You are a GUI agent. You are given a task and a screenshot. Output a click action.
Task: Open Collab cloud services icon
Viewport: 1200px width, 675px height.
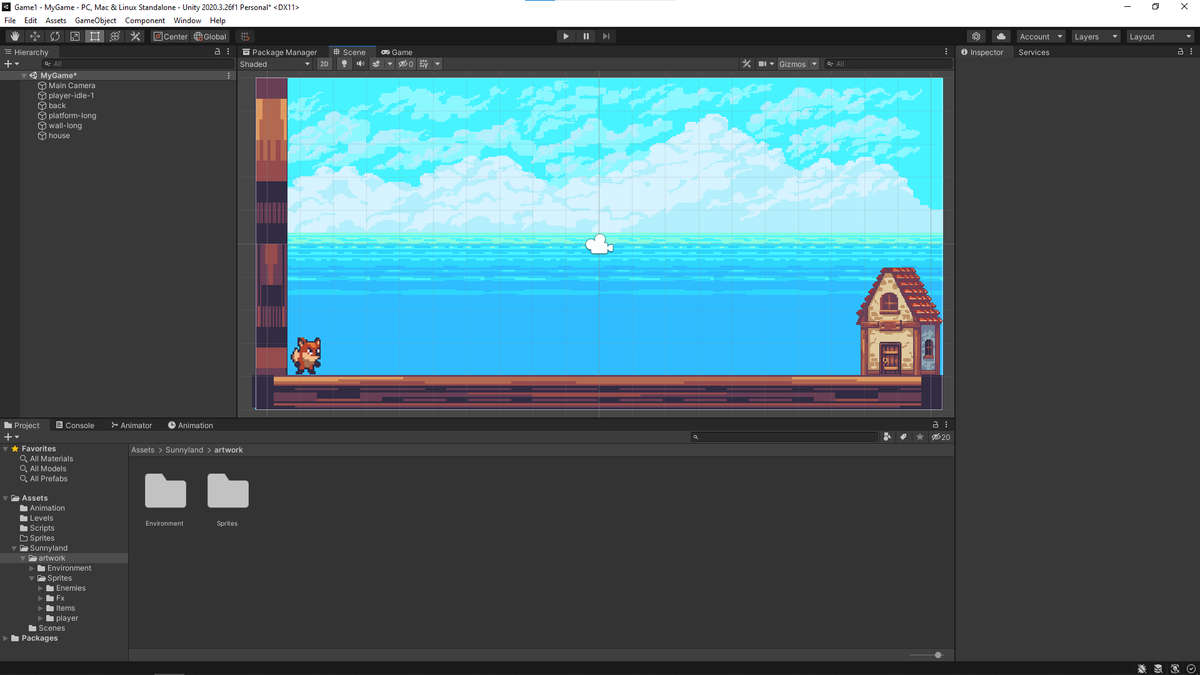click(1001, 36)
